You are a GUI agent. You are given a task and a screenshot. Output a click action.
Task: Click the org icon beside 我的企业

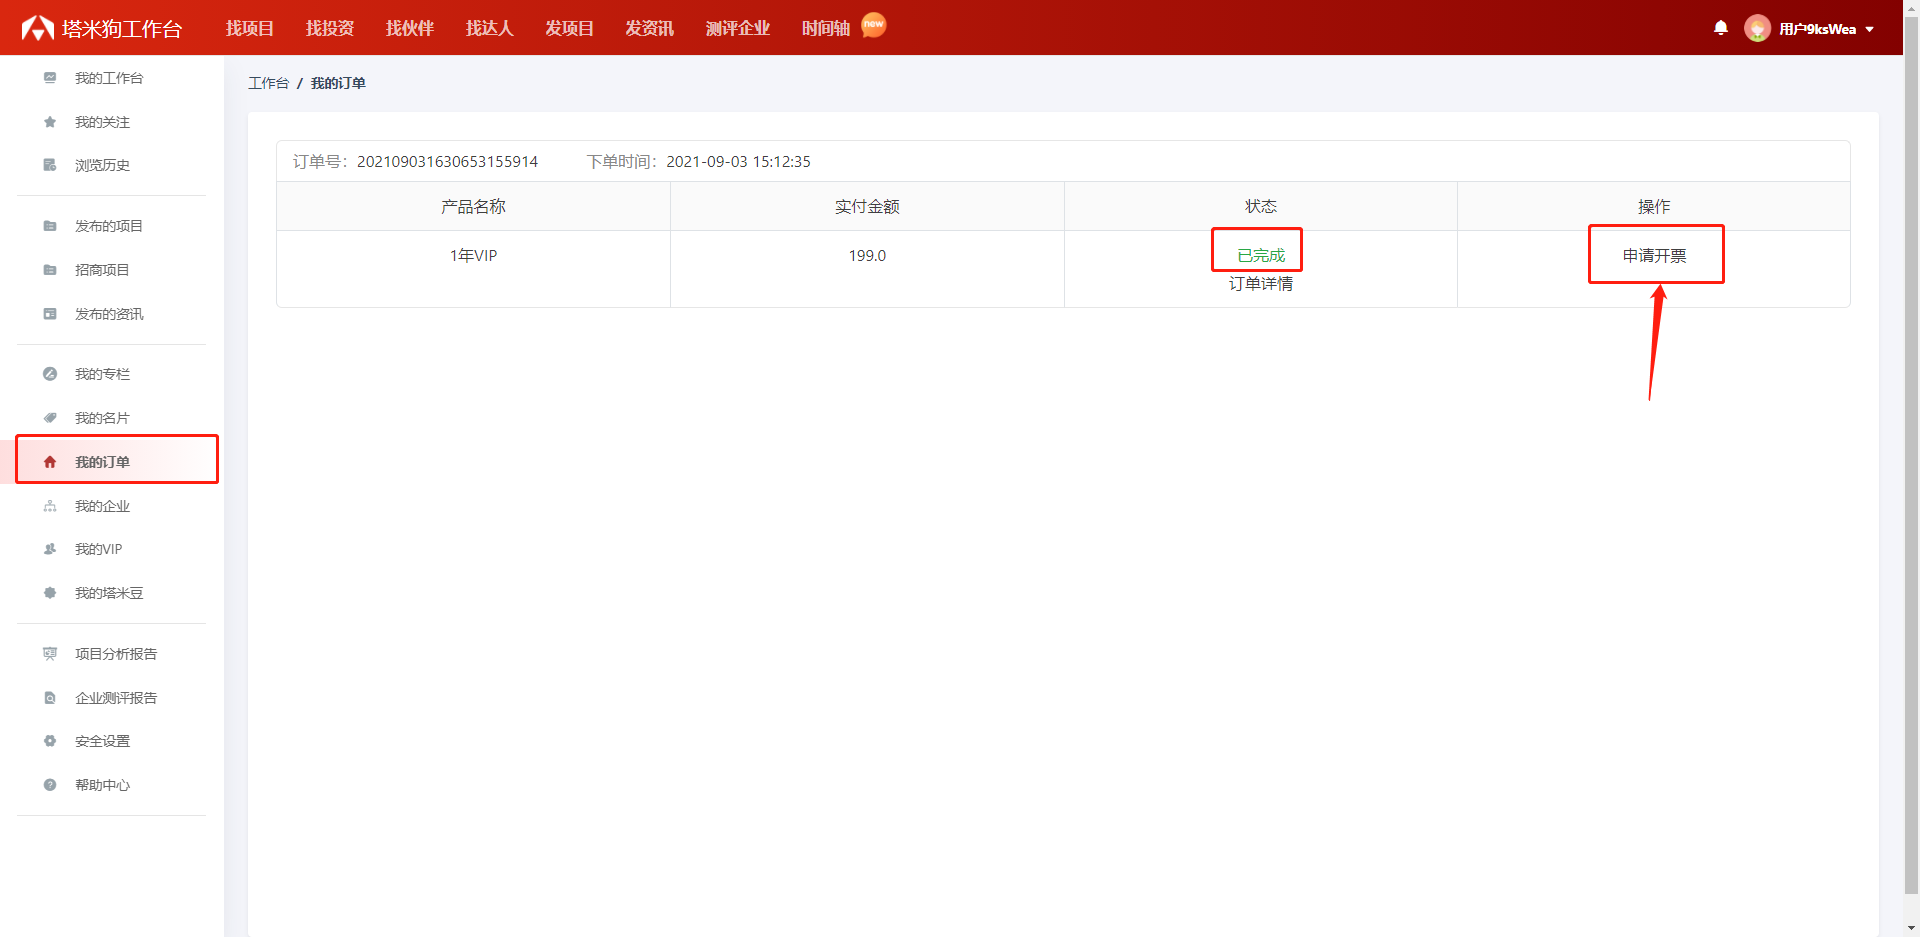pos(50,506)
